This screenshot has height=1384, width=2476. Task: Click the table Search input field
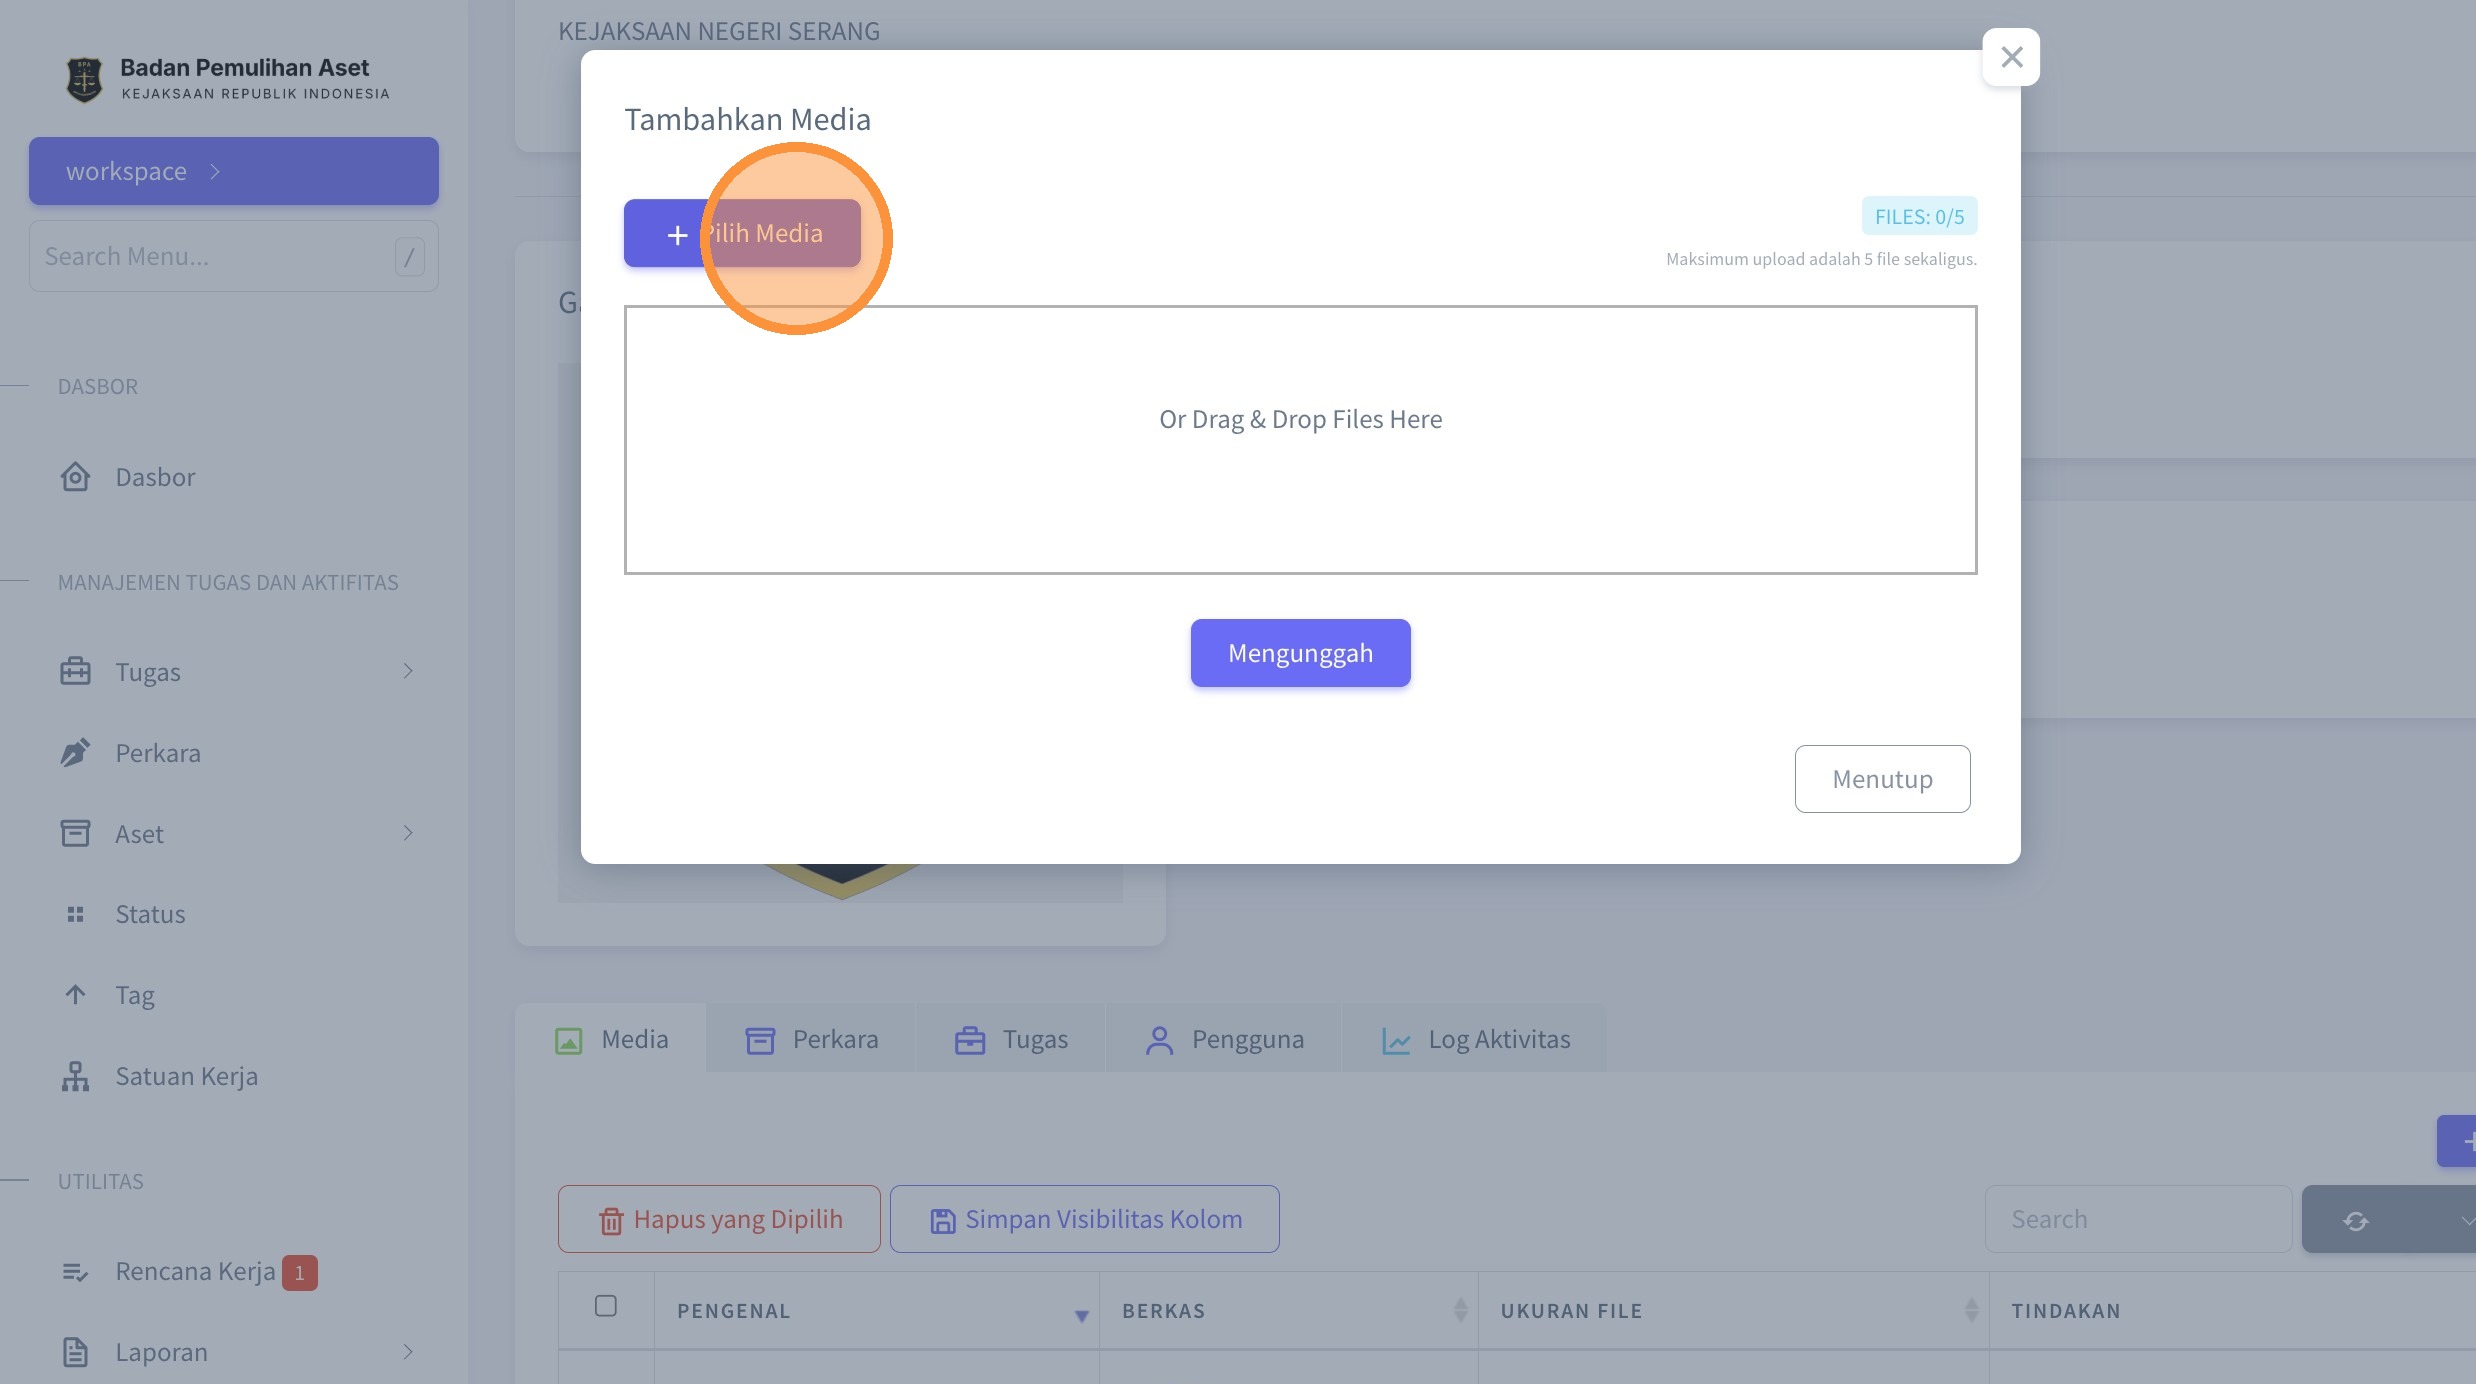(x=2138, y=1219)
